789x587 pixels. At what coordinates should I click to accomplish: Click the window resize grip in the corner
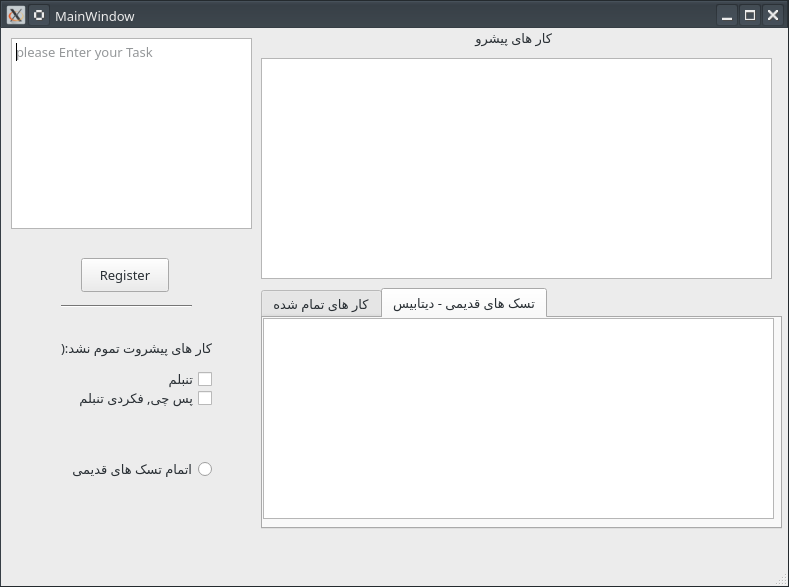pyautogui.click(x=782, y=580)
